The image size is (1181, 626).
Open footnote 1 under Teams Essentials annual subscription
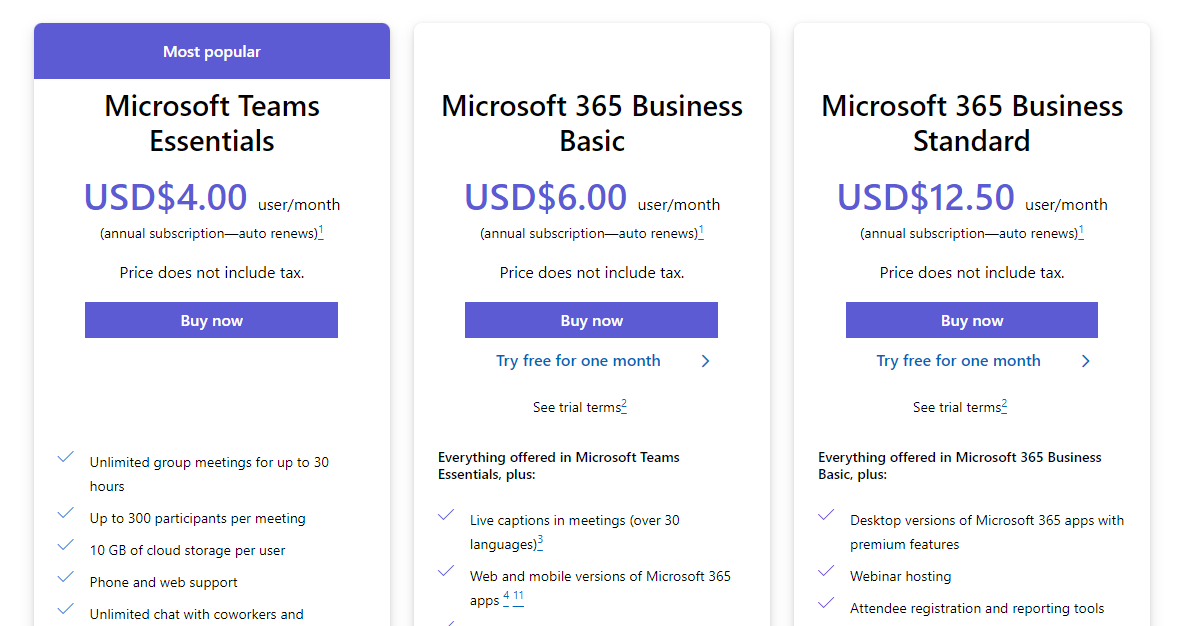(x=321, y=231)
